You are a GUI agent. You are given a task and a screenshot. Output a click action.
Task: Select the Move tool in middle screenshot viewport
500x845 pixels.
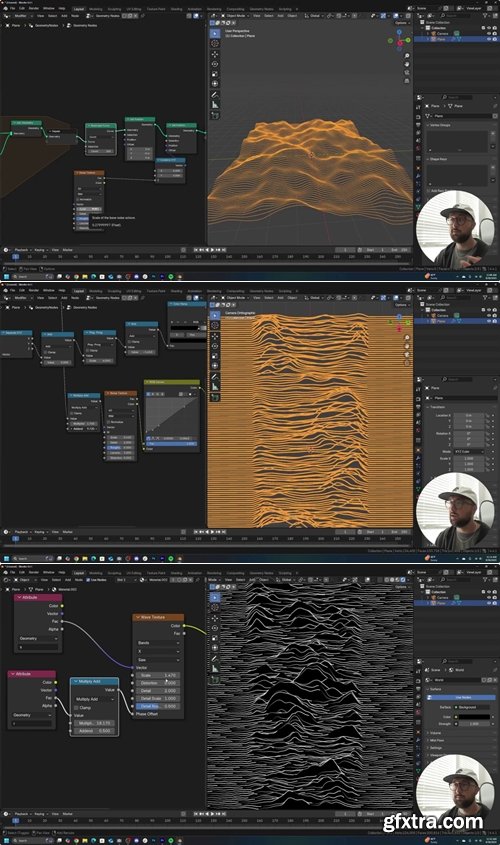215,336
